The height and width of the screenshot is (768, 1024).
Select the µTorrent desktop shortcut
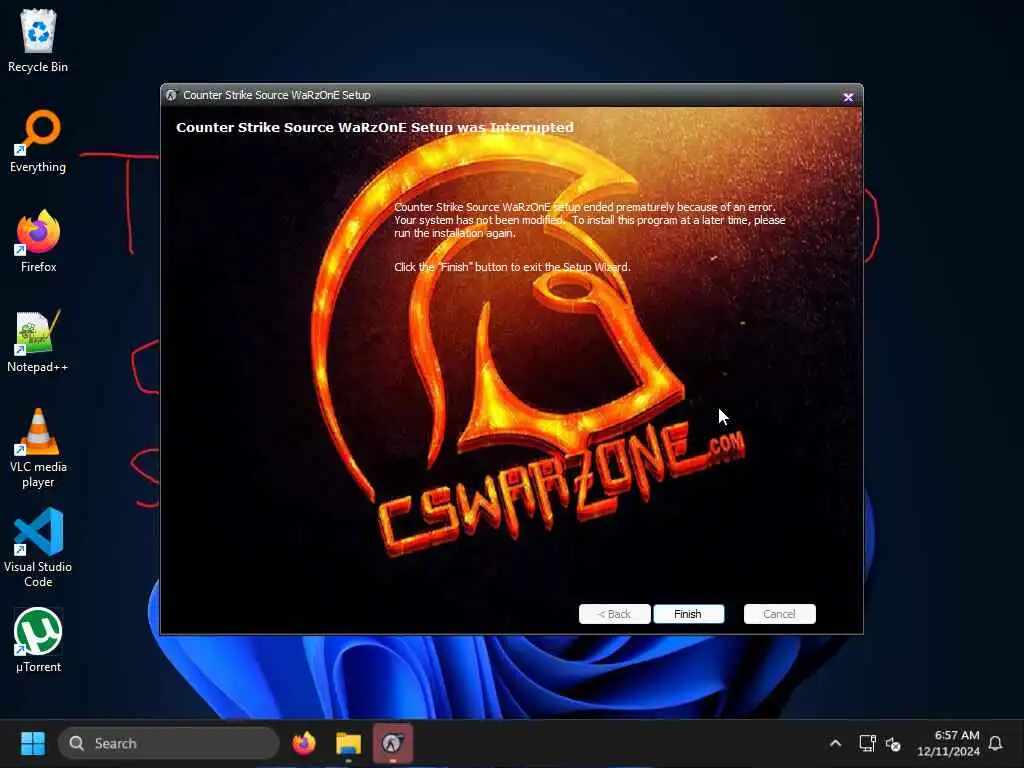point(38,641)
